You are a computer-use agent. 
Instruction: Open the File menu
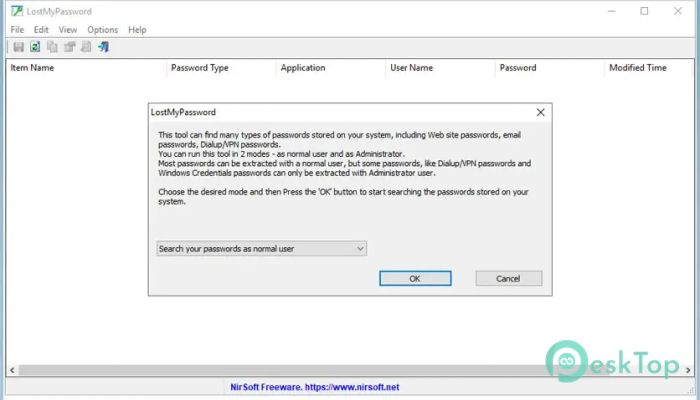17,30
